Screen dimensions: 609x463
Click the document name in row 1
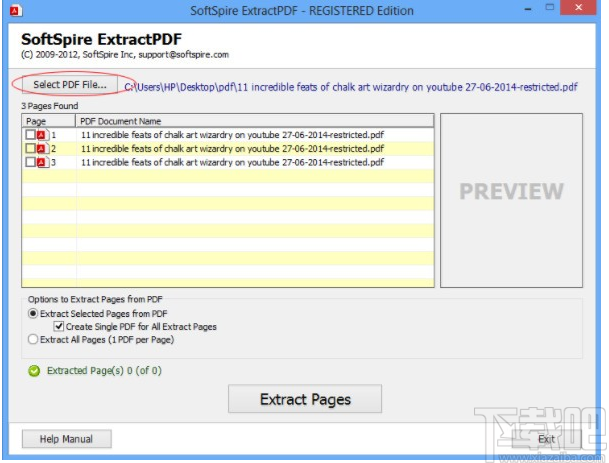click(232, 135)
